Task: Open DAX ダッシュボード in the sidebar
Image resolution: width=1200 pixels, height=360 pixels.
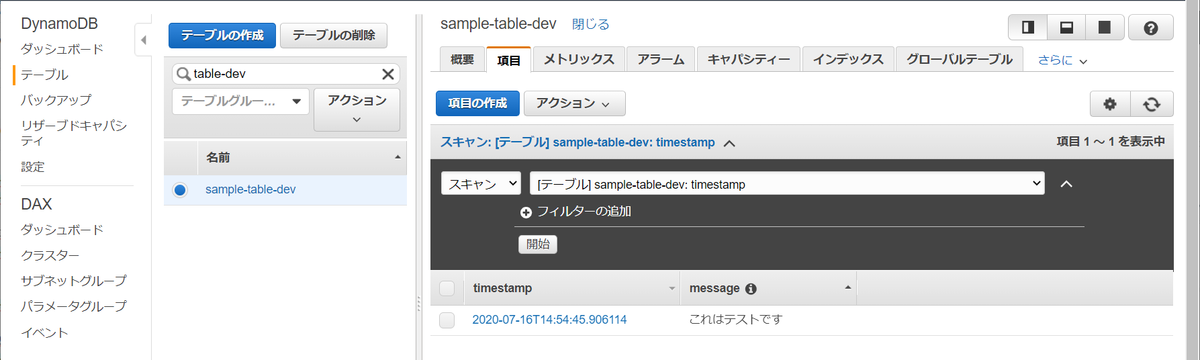Action: point(62,230)
